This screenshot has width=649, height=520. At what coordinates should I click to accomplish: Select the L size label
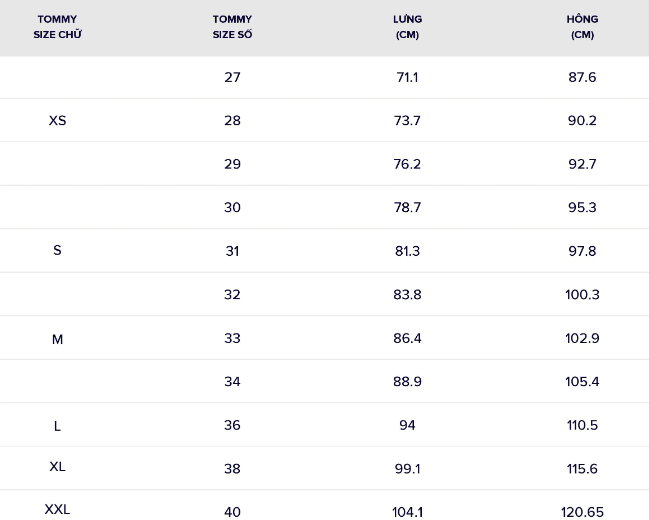tap(57, 426)
